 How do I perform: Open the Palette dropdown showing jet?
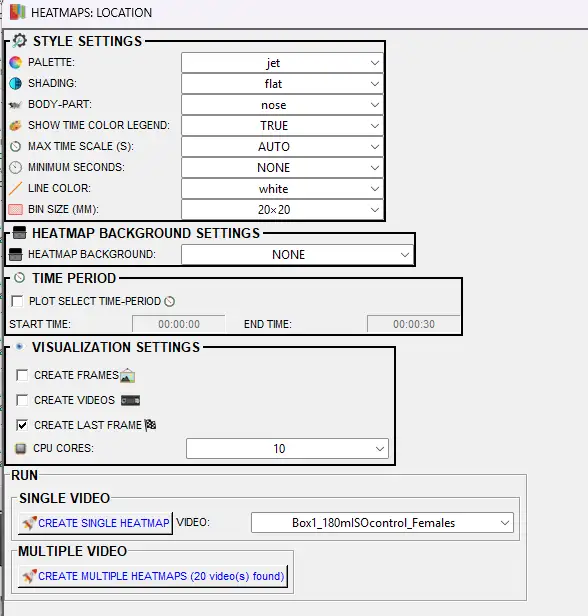[x=282, y=63]
